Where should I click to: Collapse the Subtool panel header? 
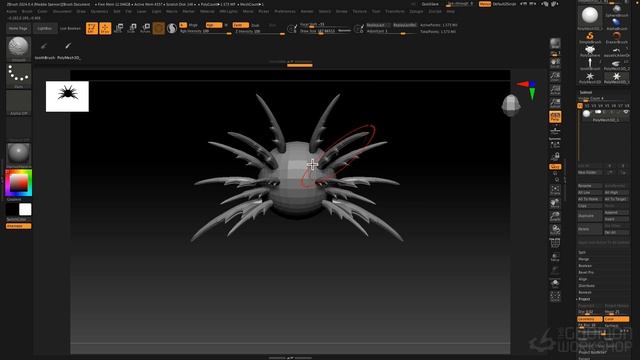(586, 92)
